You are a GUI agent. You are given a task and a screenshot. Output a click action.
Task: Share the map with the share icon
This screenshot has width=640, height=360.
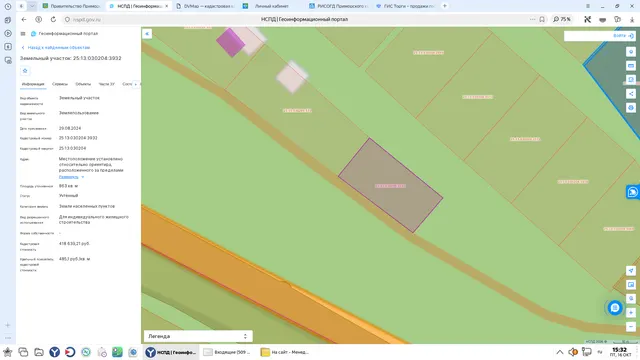point(631,93)
